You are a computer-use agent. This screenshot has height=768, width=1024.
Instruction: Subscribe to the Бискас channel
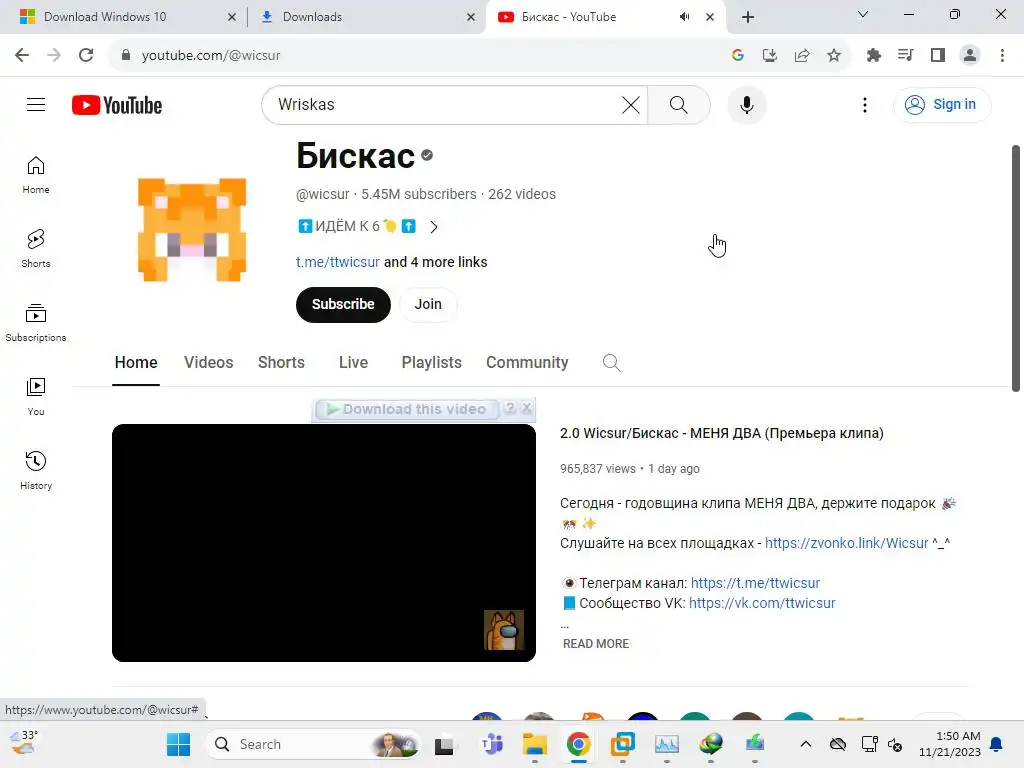(x=343, y=304)
